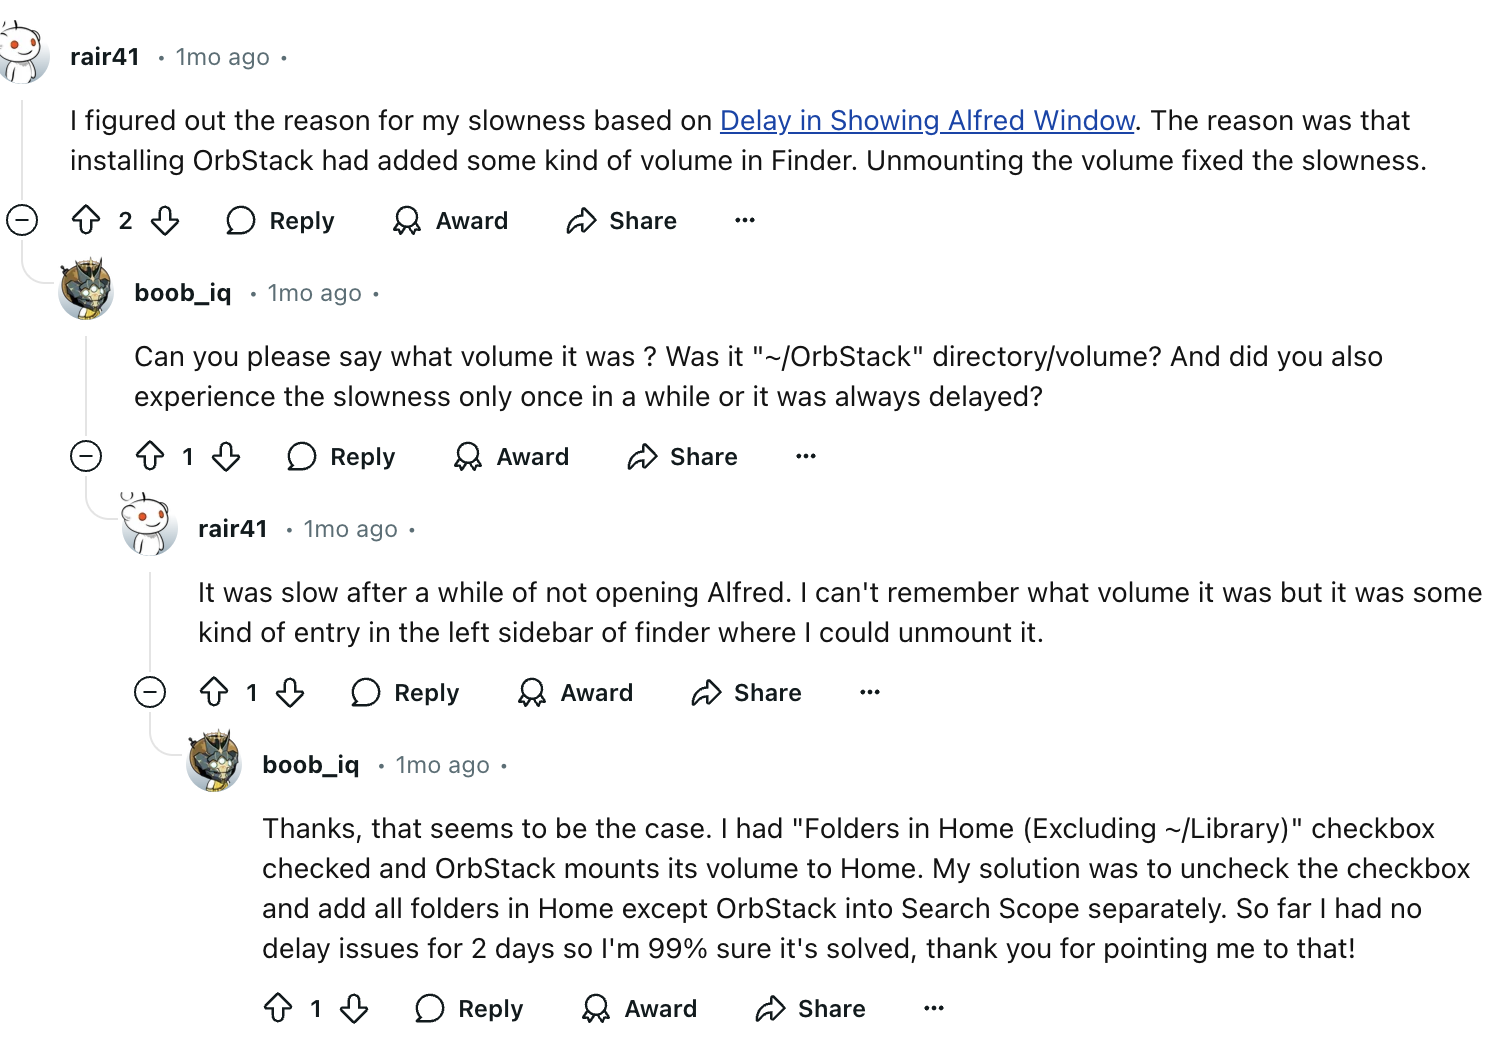
Task: Collapse boob_iq's first reply thread
Action: 86,456
